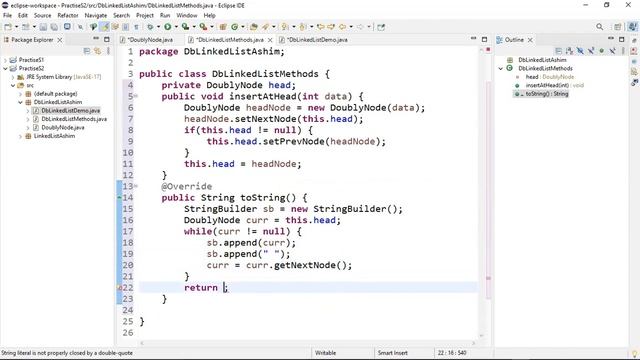
Task: Click the Open Type folder icon
Action: (x=254, y=27)
